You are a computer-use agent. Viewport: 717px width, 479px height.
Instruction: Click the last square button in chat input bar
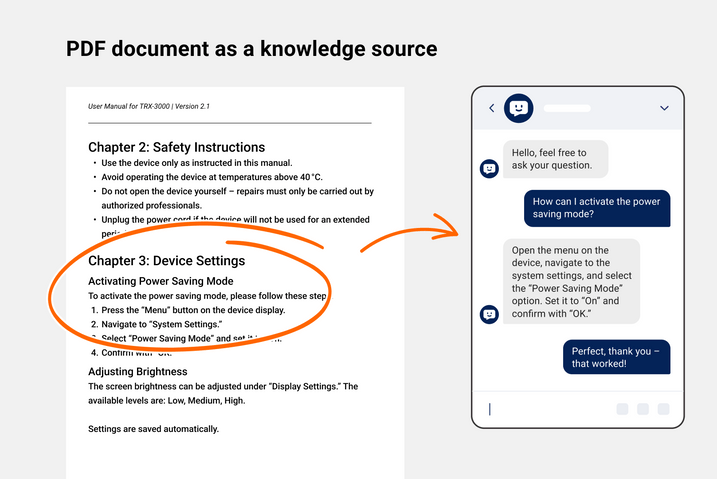pyautogui.click(x=663, y=409)
